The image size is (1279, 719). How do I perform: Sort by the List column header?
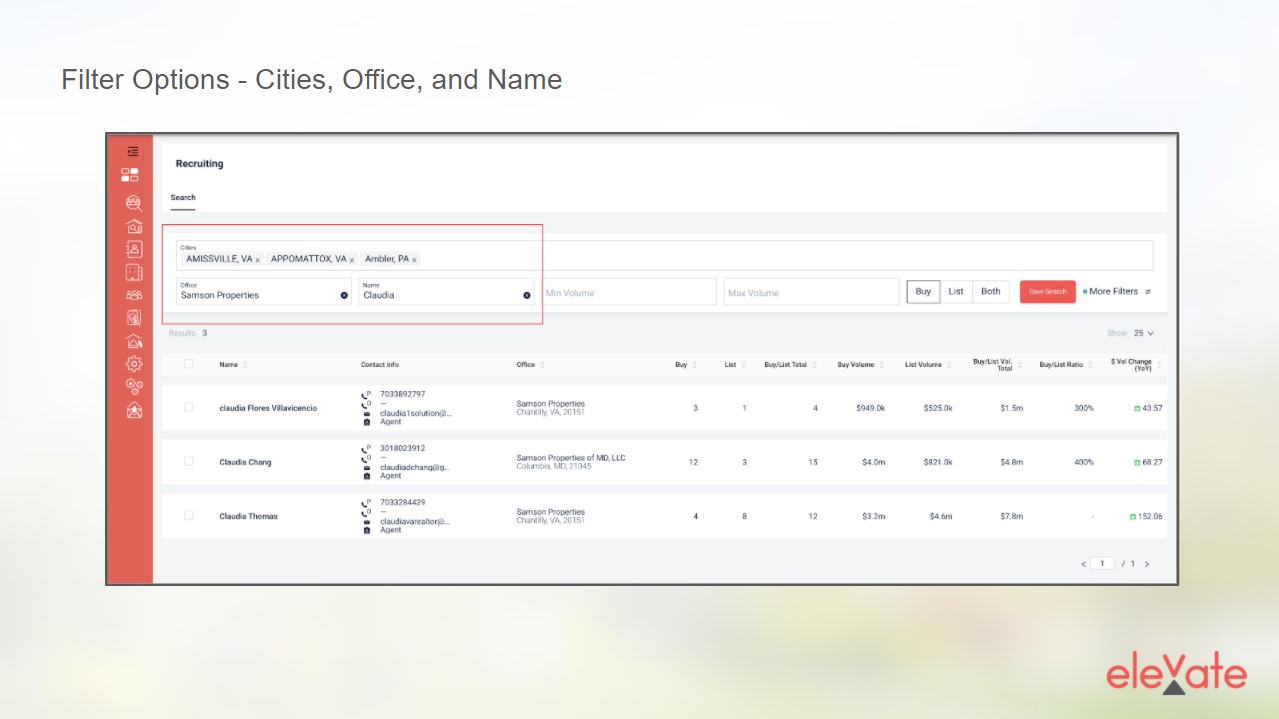[736, 365]
